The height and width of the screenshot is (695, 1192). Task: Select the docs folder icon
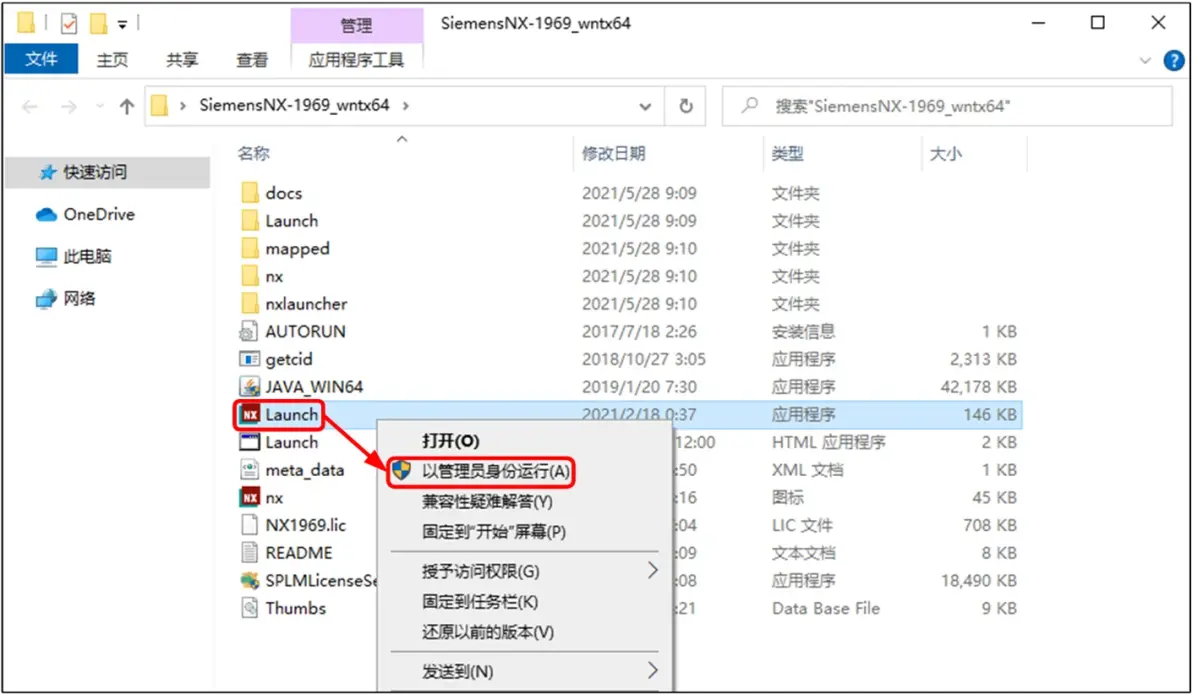tap(249, 192)
